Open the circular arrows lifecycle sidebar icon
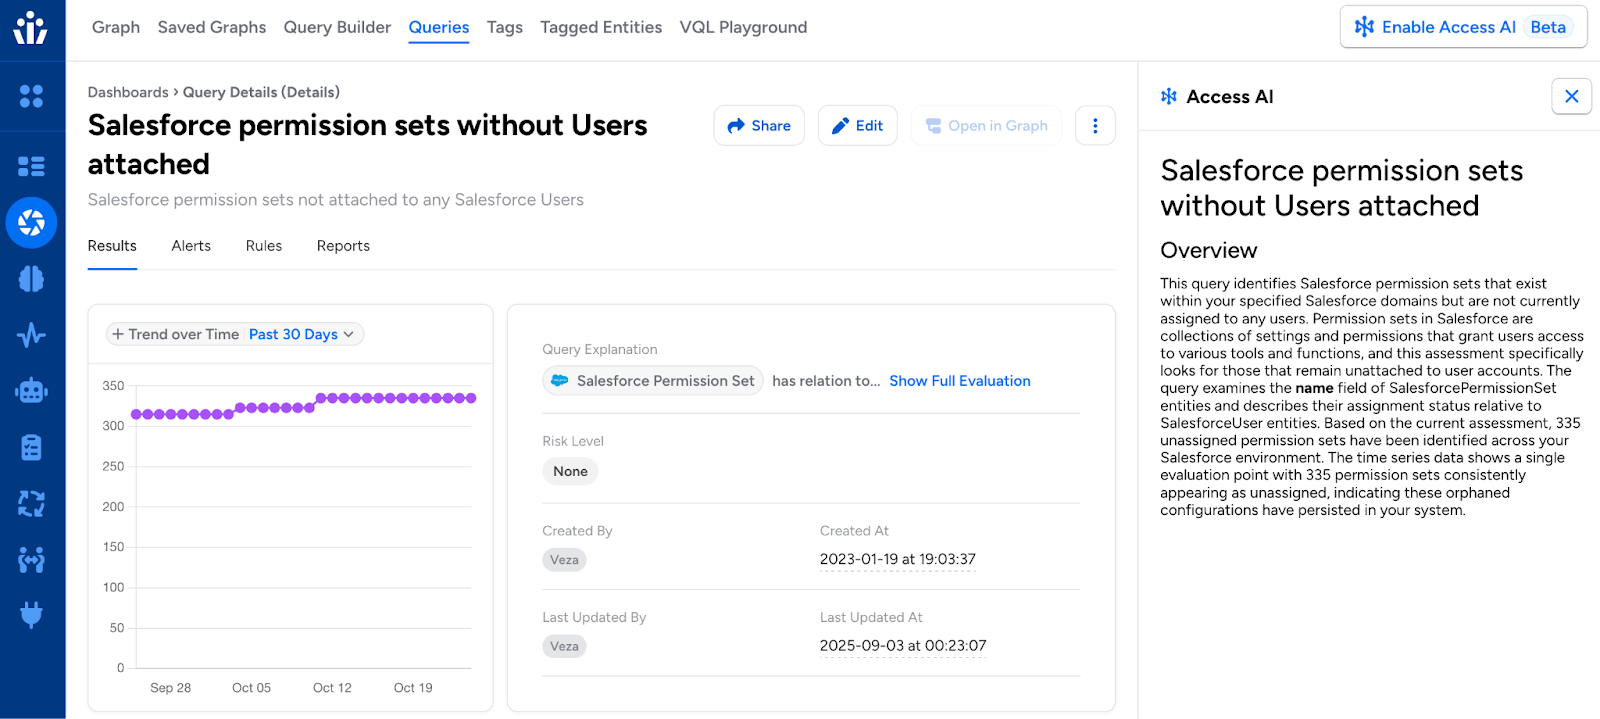 point(31,503)
